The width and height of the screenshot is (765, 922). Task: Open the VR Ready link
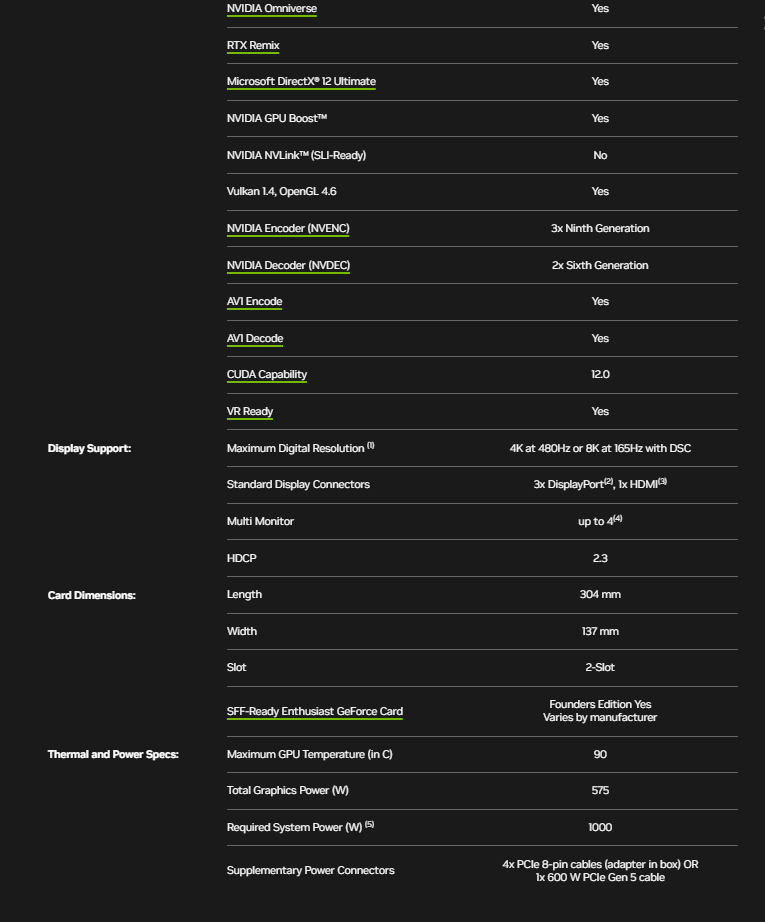point(250,412)
